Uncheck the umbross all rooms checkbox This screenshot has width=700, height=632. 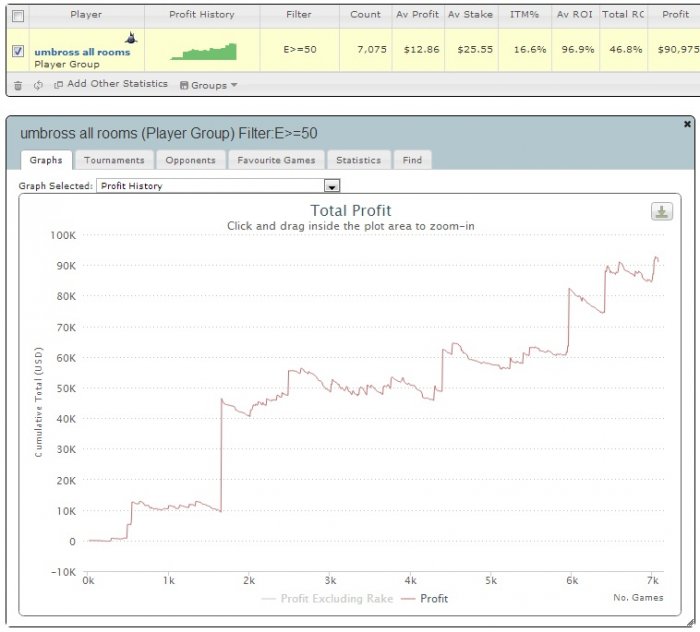(x=18, y=51)
